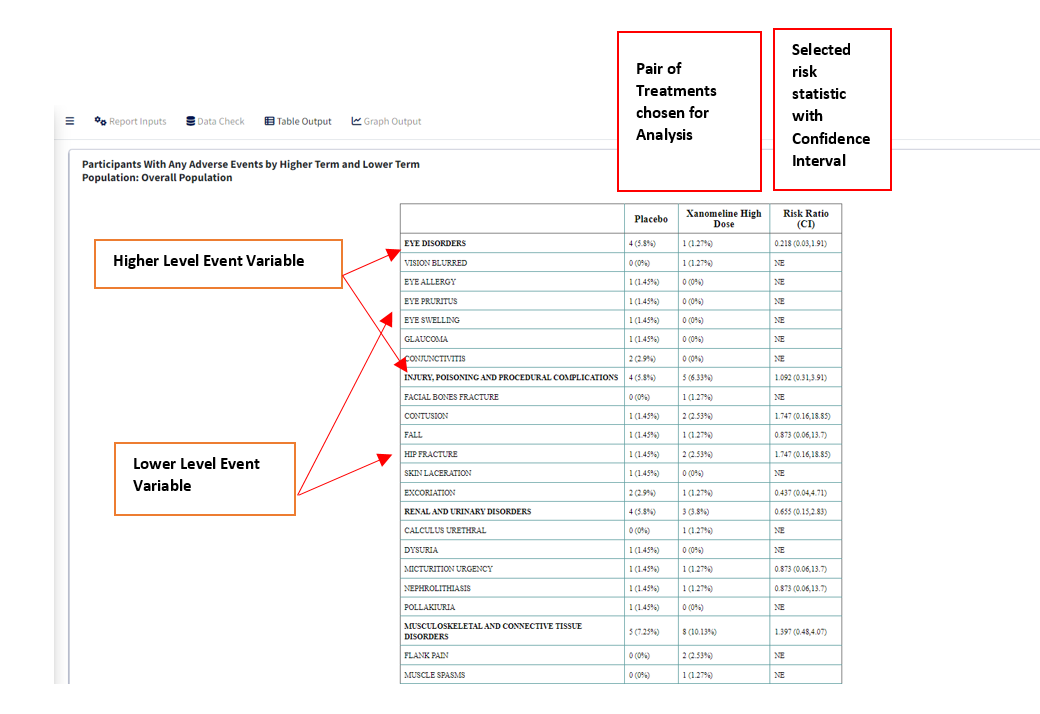Select the EXCORIATION row label
The height and width of the screenshot is (714, 1040).
(430, 492)
